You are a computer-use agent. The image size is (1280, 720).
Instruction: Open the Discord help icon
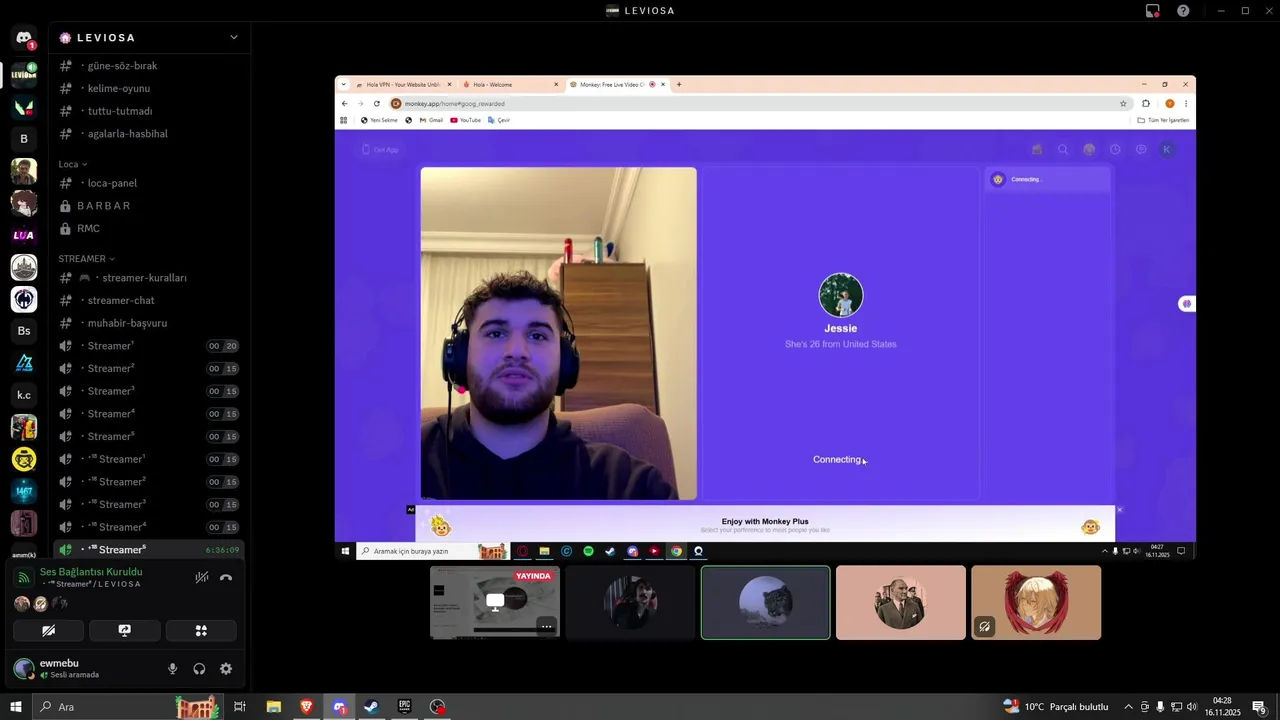tap(1183, 11)
